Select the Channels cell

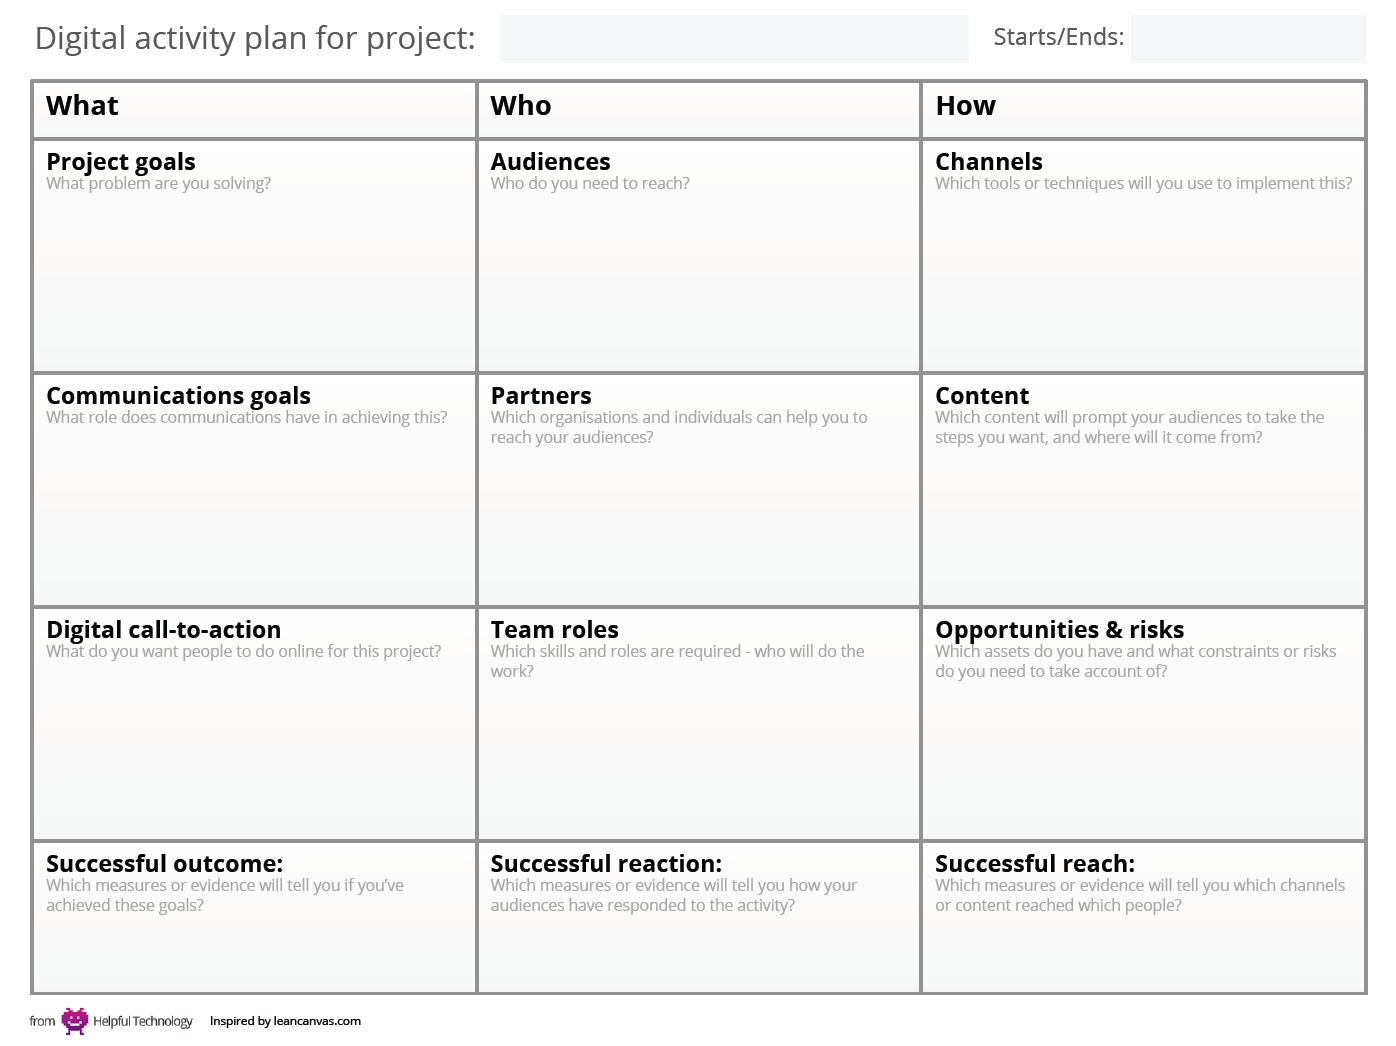(1143, 256)
